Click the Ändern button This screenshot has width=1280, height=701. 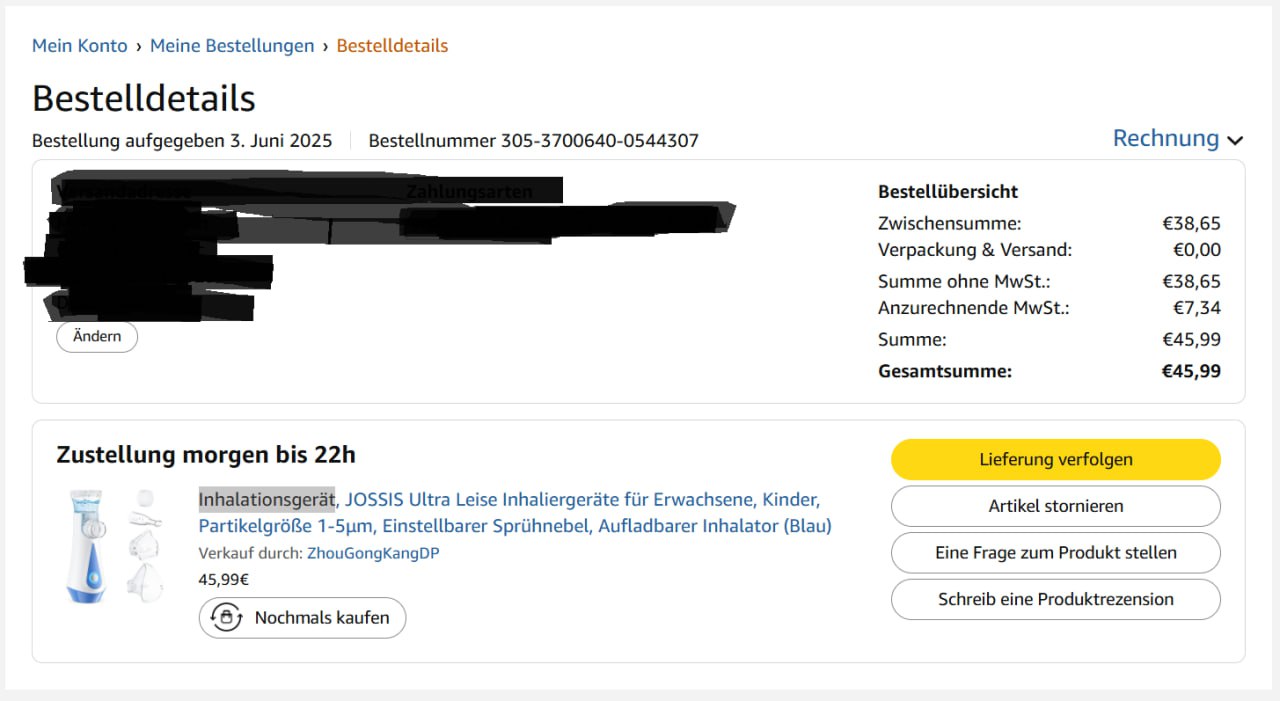click(97, 337)
